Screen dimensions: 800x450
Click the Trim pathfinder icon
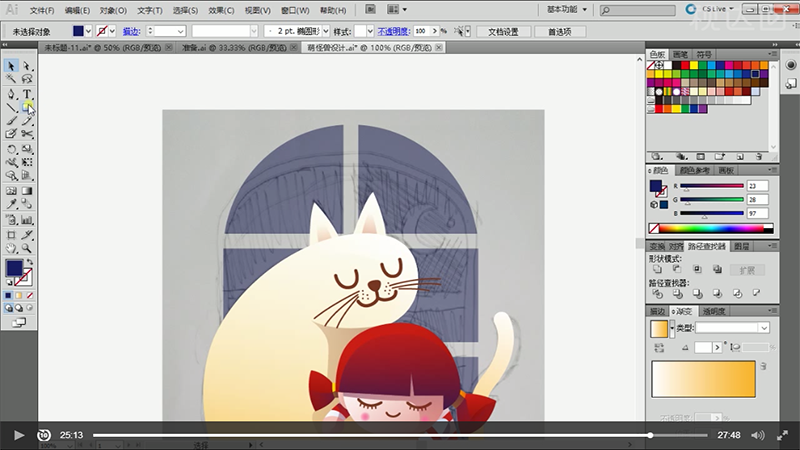(x=677, y=293)
